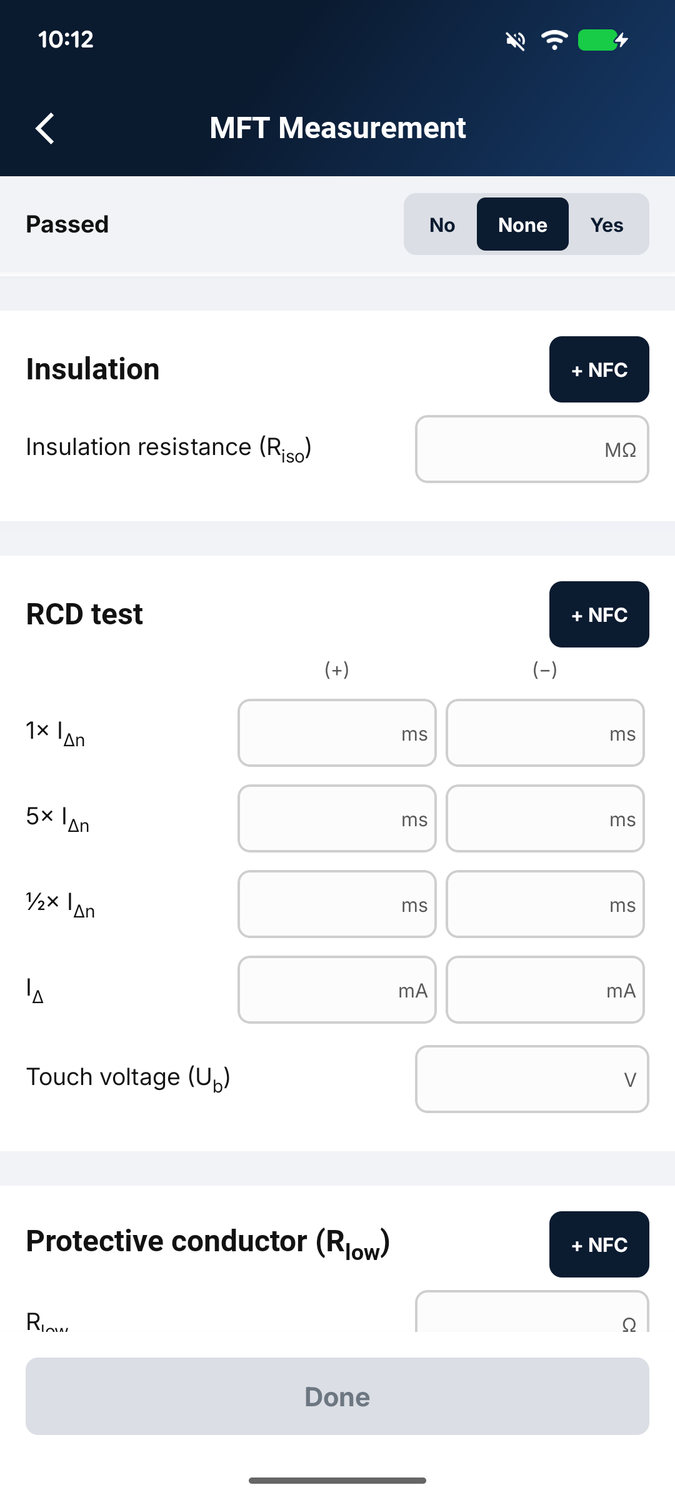This screenshot has height=1500, width=675.
Task: Focus the Insulation resistance MΩ field
Action: tap(532, 449)
